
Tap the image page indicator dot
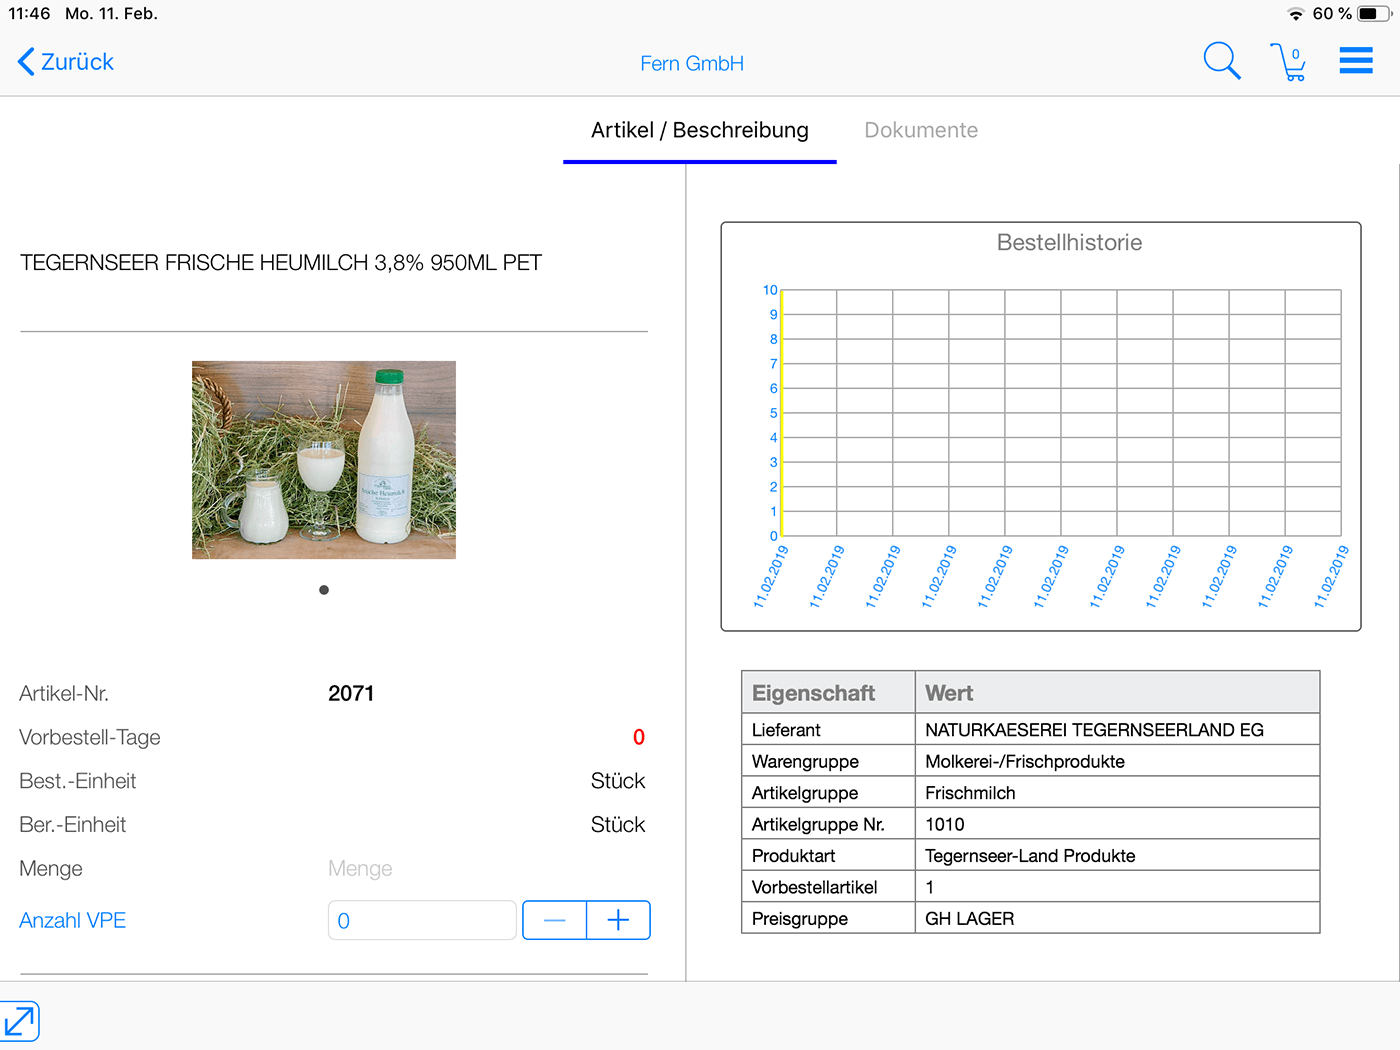(x=324, y=590)
